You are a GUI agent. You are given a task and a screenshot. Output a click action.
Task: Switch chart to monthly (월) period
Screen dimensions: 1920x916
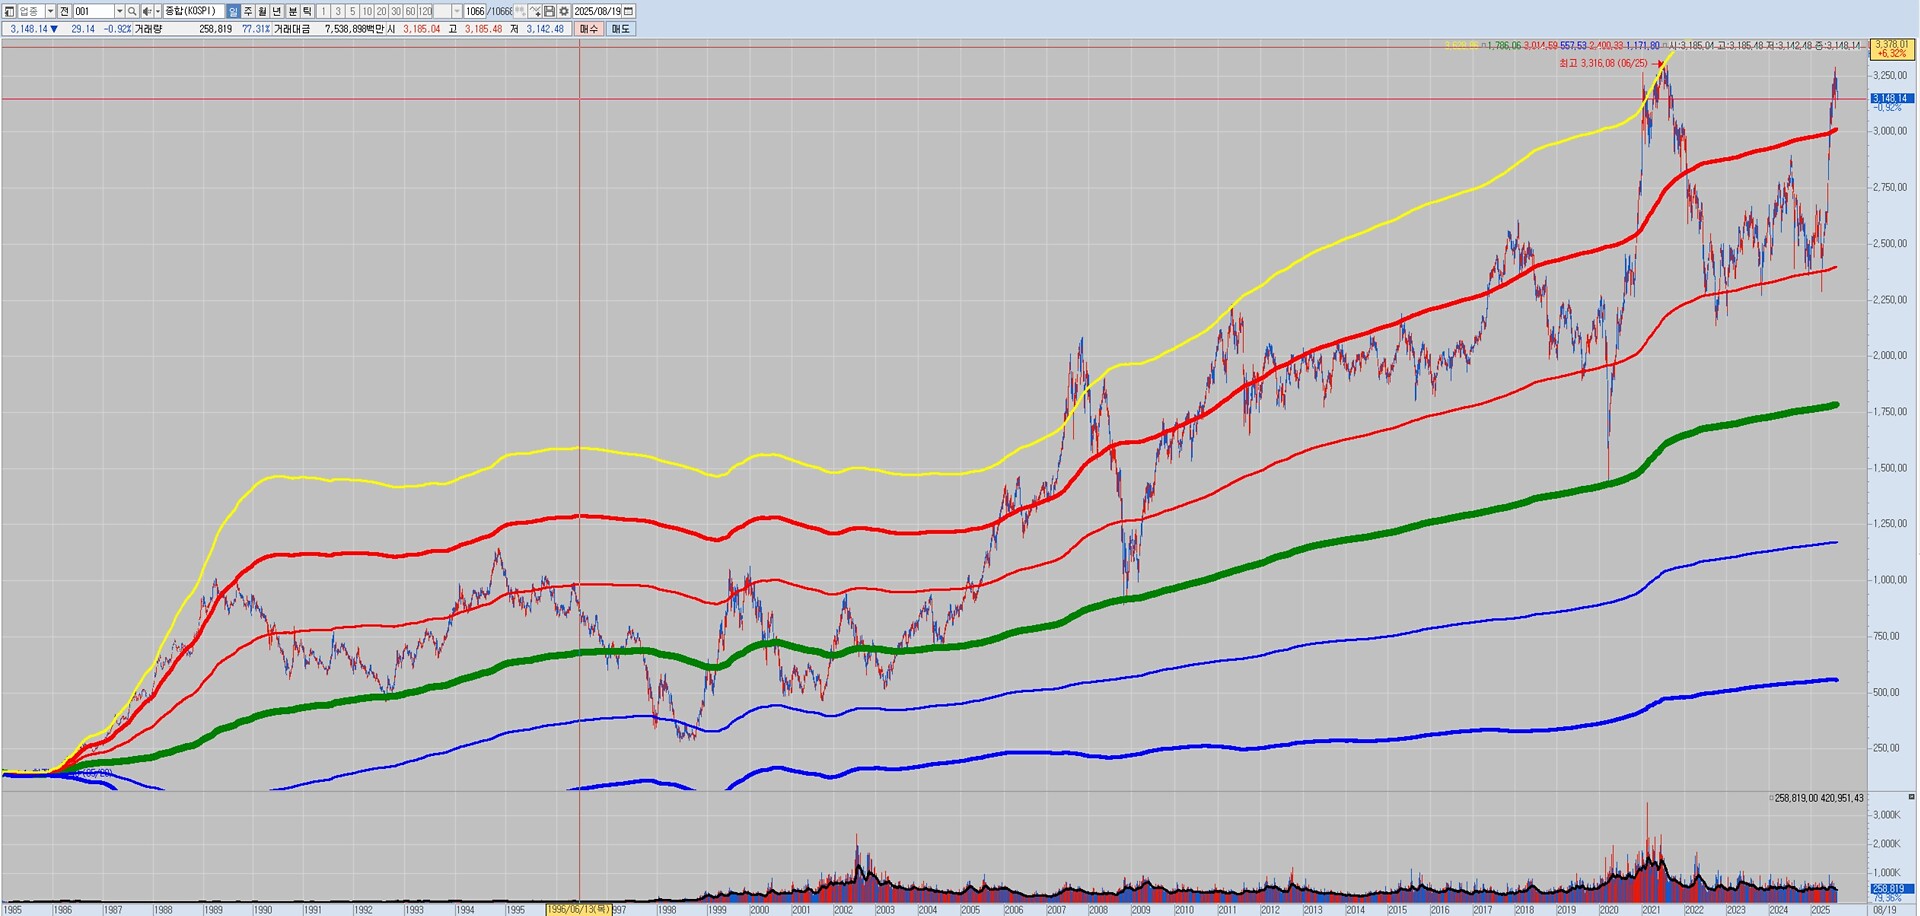(263, 11)
